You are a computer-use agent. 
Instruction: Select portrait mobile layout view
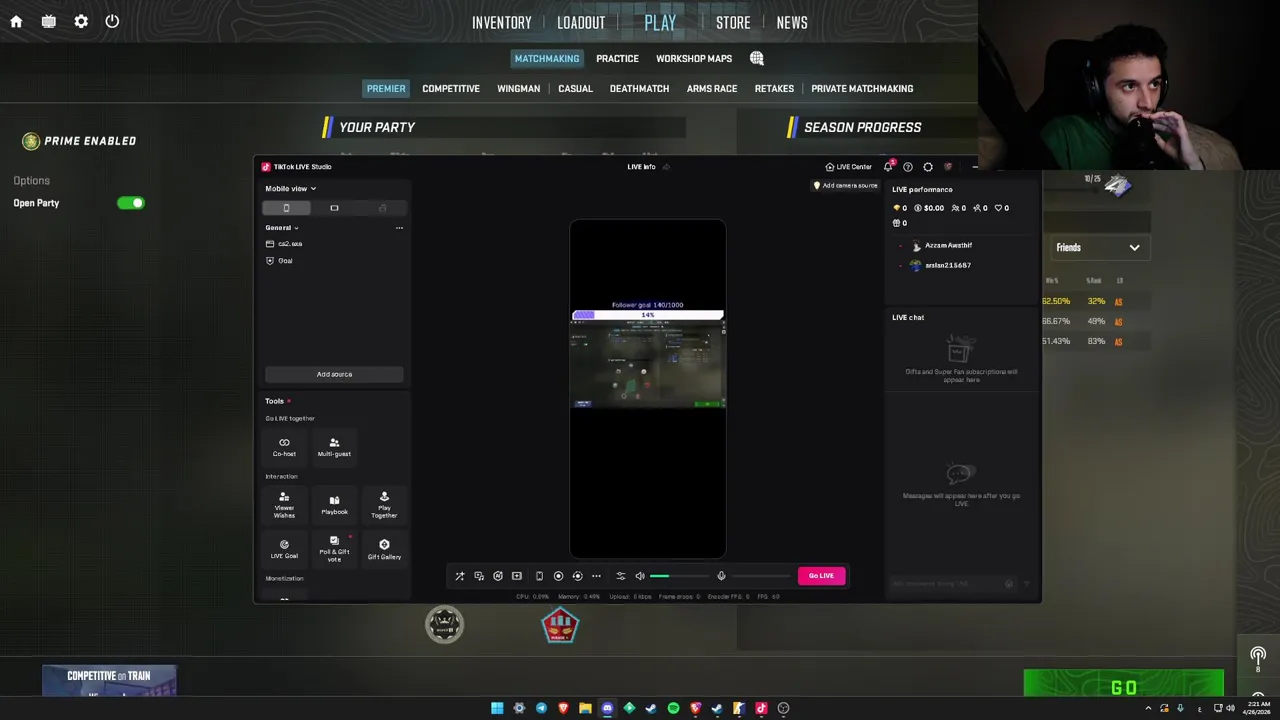pos(286,208)
